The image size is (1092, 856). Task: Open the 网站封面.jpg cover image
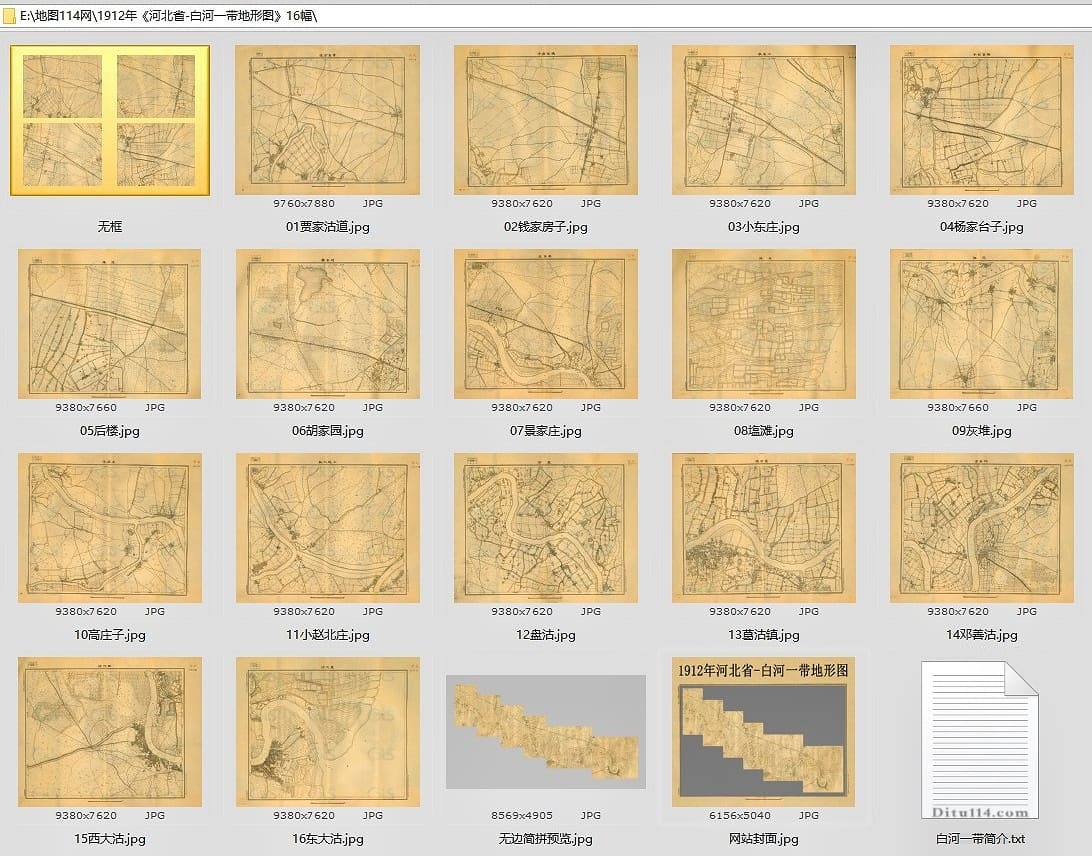[763, 732]
